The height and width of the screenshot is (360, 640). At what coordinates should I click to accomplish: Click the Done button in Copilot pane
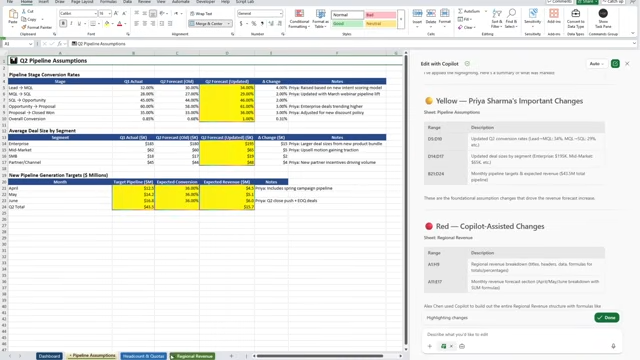[x=607, y=318]
